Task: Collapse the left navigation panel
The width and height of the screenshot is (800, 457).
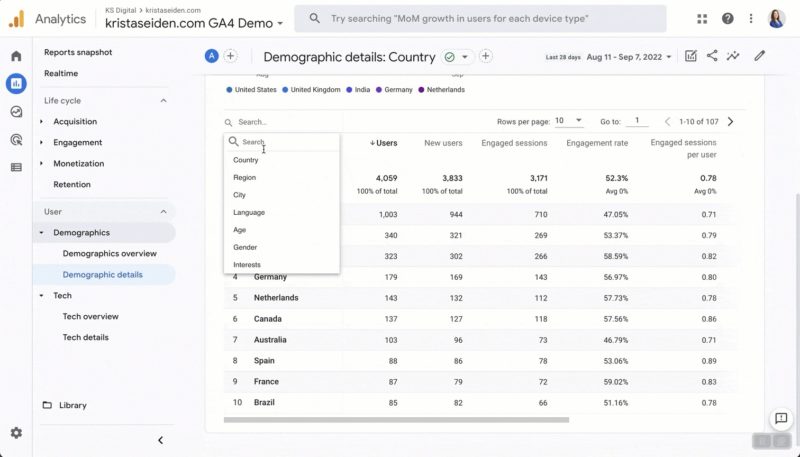Action: [160, 440]
